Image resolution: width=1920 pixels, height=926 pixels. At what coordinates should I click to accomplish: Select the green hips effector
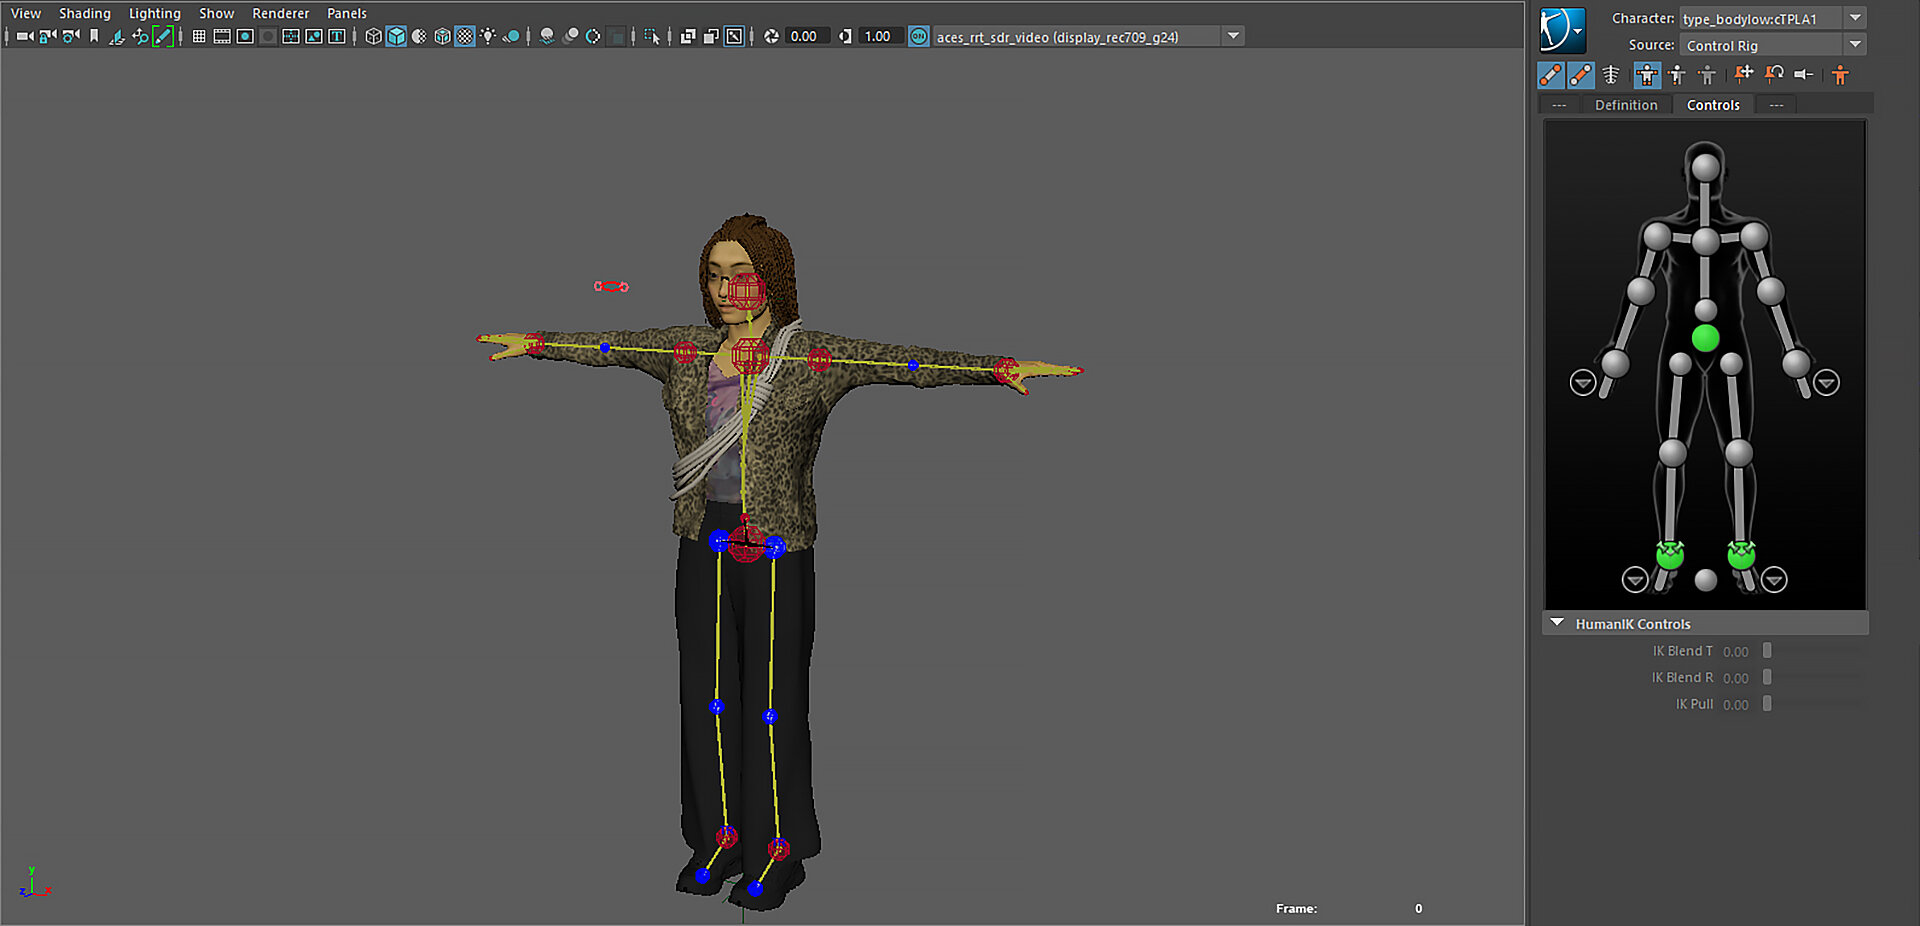(x=1705, y=338)
